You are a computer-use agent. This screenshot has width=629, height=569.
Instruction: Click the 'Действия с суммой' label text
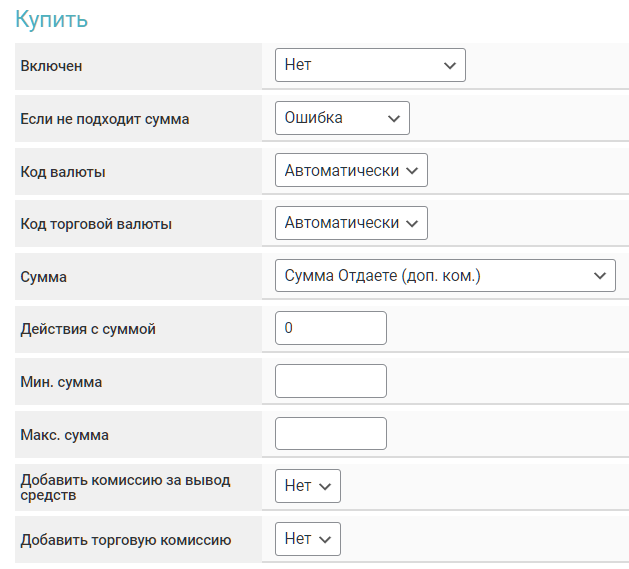(88, 329)
